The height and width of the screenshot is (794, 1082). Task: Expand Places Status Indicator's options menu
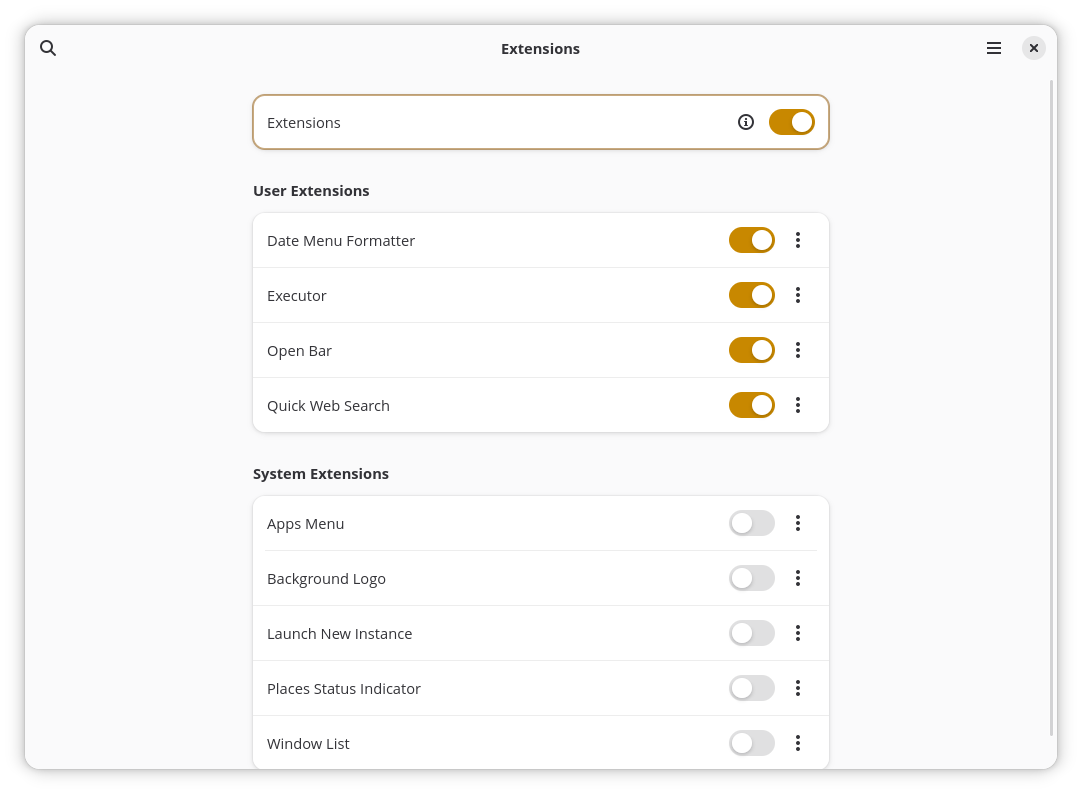click(x=798, y=688)
